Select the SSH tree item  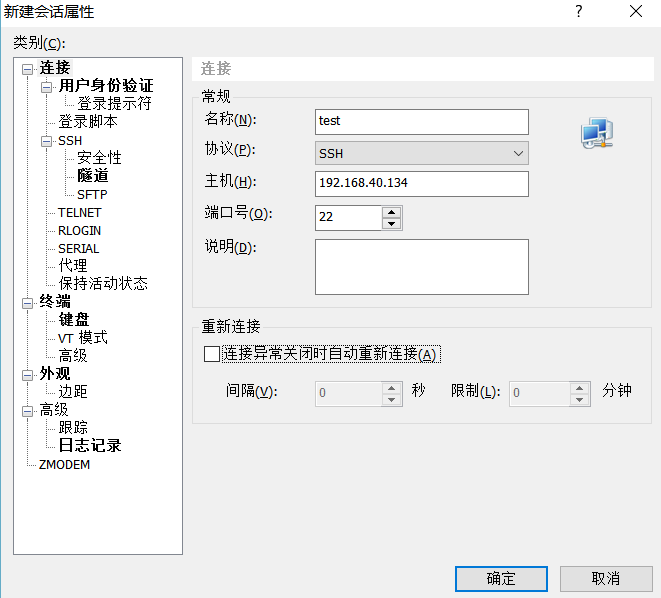click(x=70, y=141)
